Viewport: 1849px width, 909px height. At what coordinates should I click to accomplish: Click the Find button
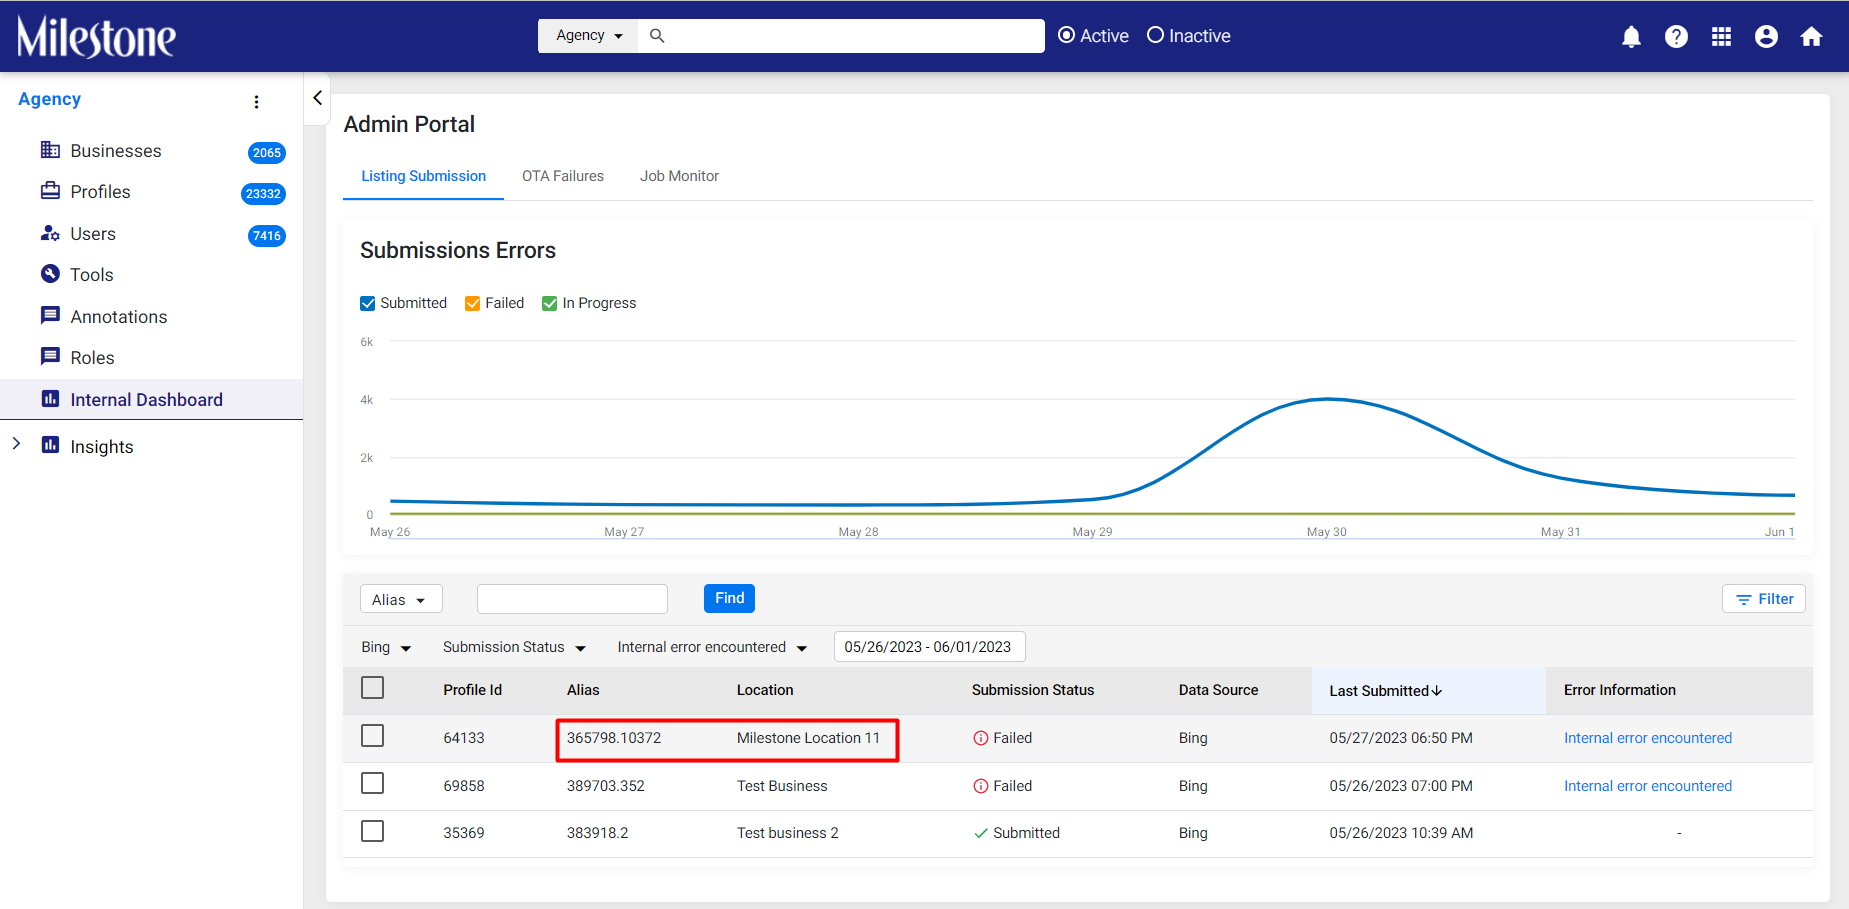pyautogui.click(x=729, y=598)
